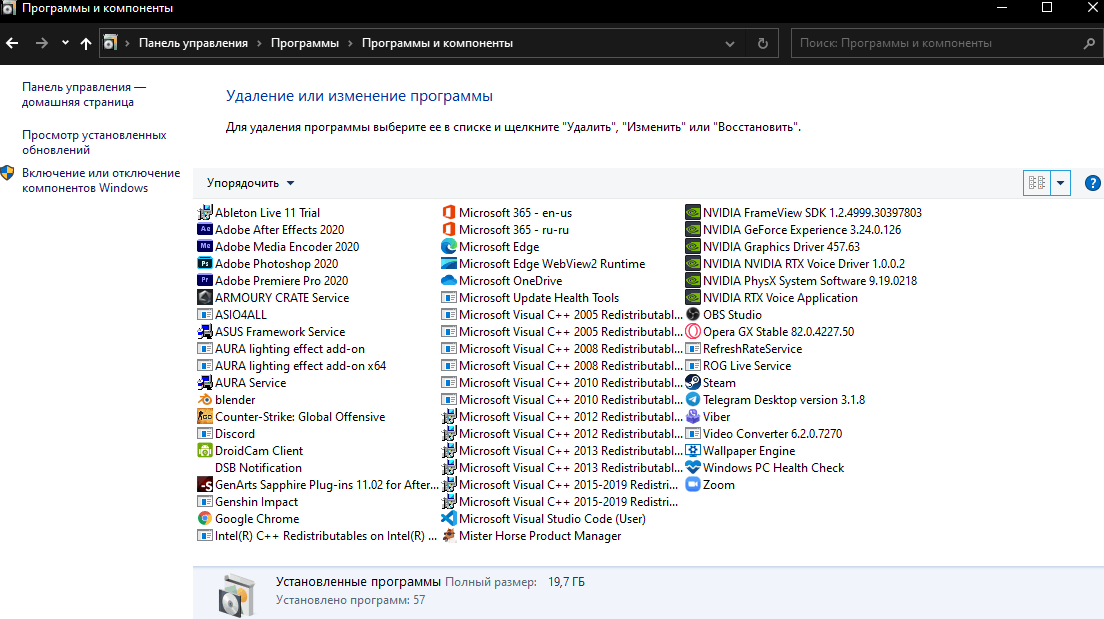
Task: Click the Adobe After Effects 2020 icon
Action: [x=204, y=230]
